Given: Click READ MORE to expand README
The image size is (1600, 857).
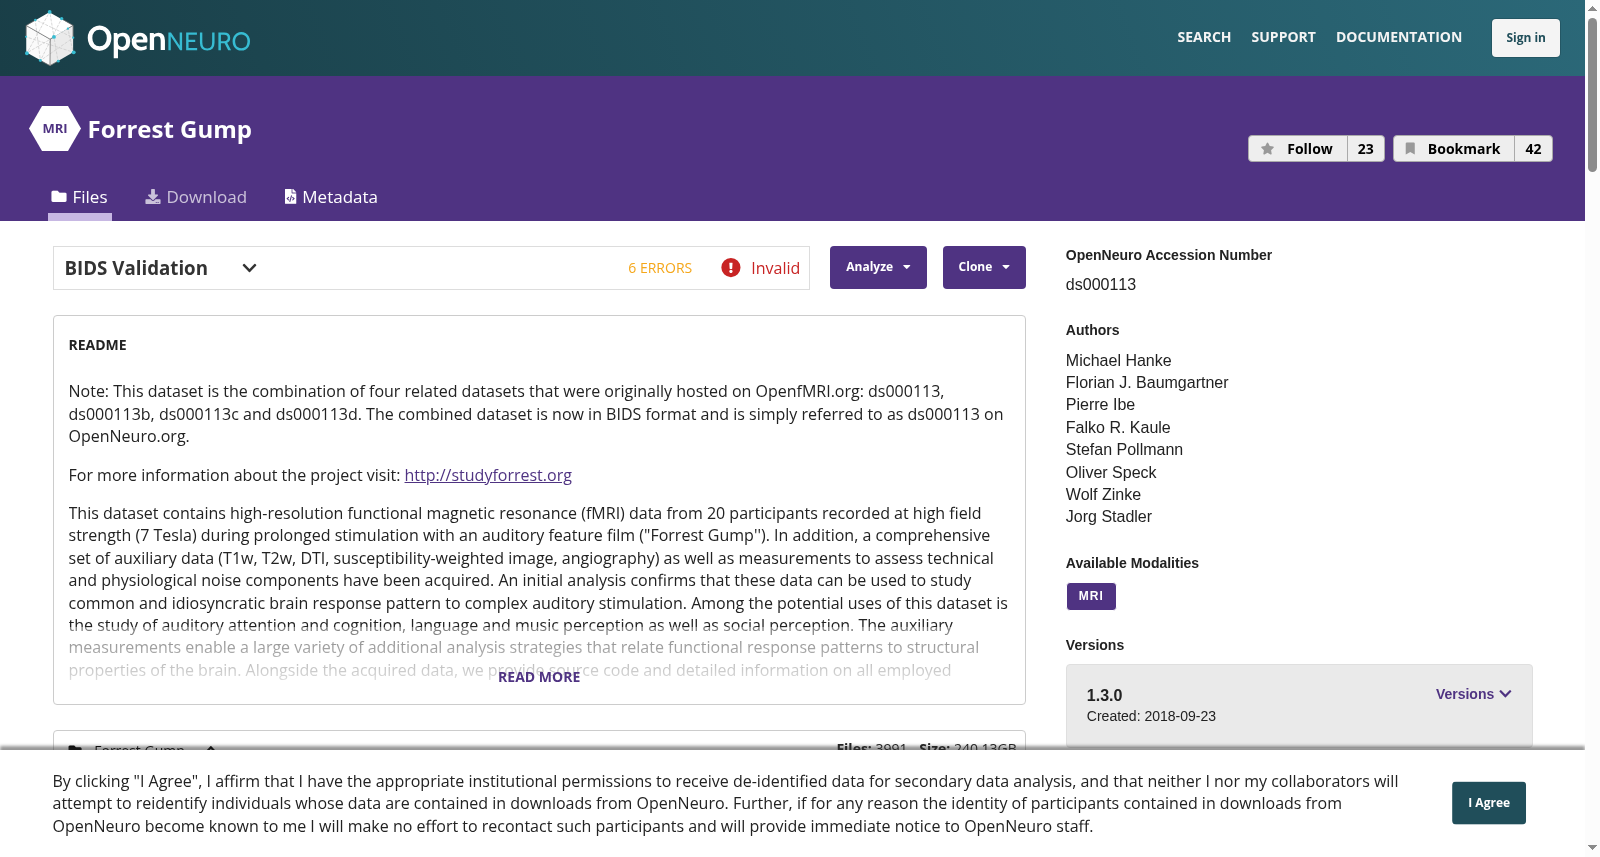Looking at the screenshot, I should click(x=539, y=677).
